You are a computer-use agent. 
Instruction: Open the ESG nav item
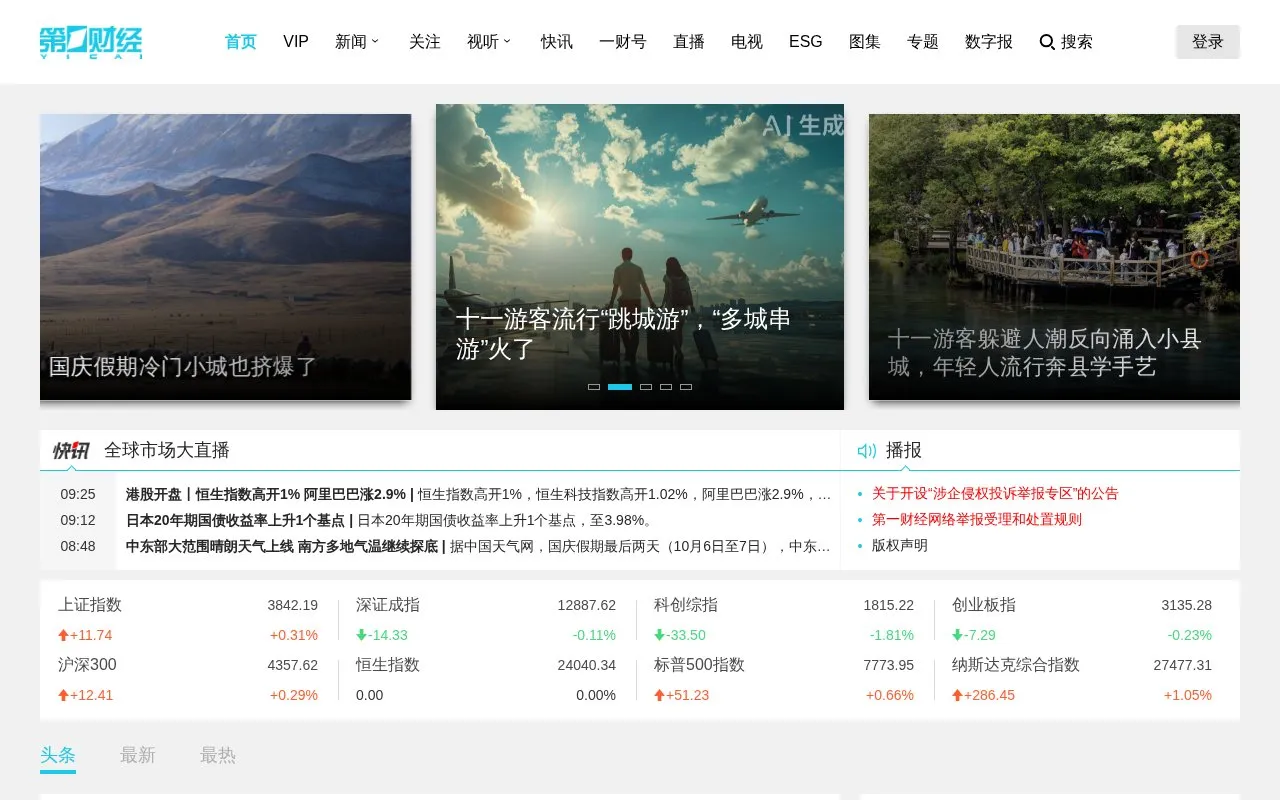[x=806, y=42]
